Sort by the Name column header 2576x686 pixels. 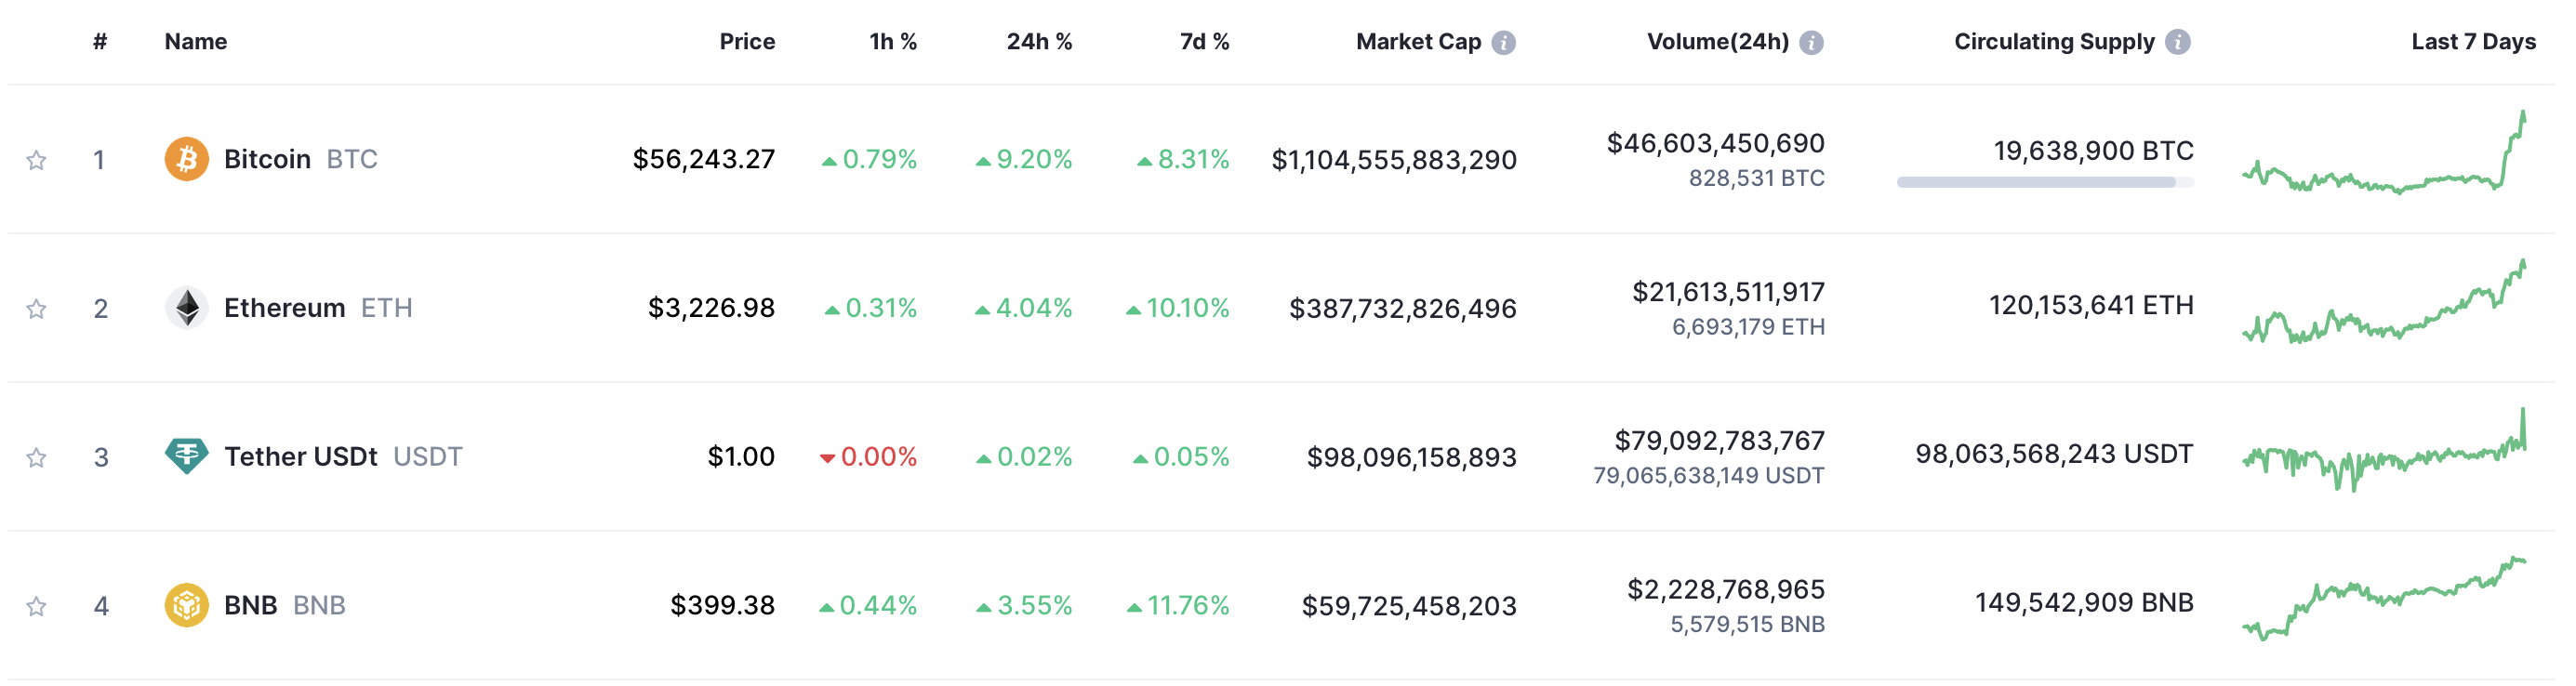pyautogui.click(x=196, y=42)
